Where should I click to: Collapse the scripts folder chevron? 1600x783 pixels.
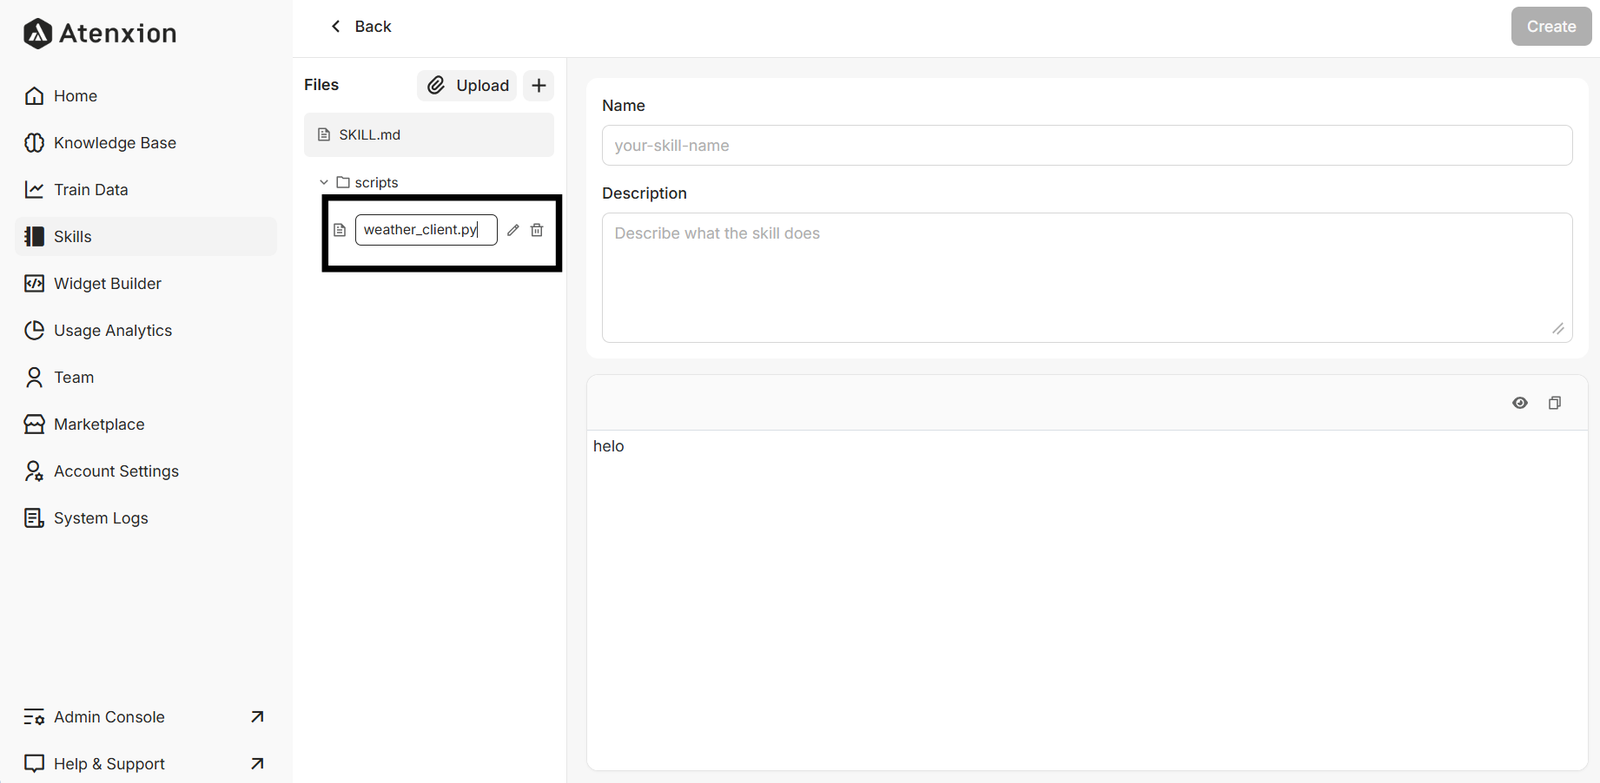324,183
